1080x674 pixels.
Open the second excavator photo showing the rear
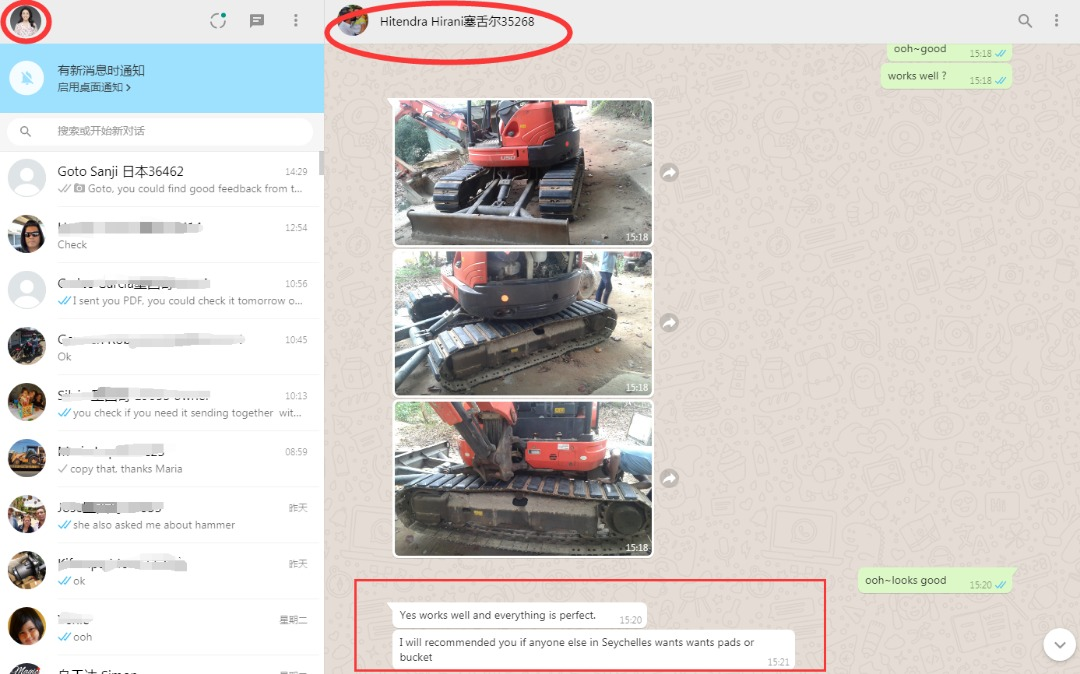pos(523,323)
